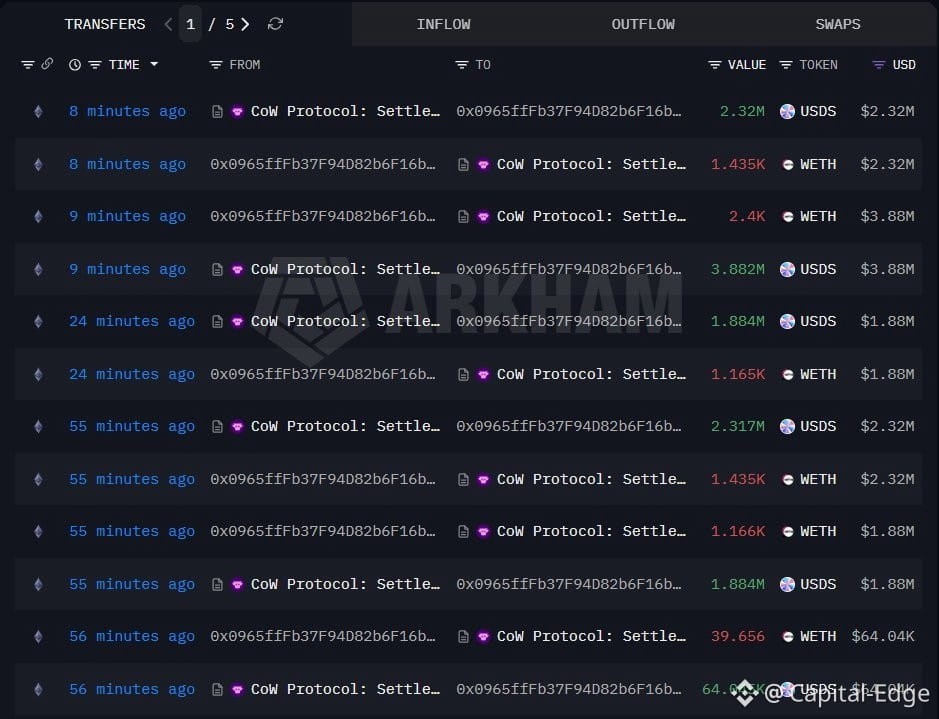This screenshot has height=719, width=939.
Task: Go to previous page arrow
Action: click(x=168, y=24)
